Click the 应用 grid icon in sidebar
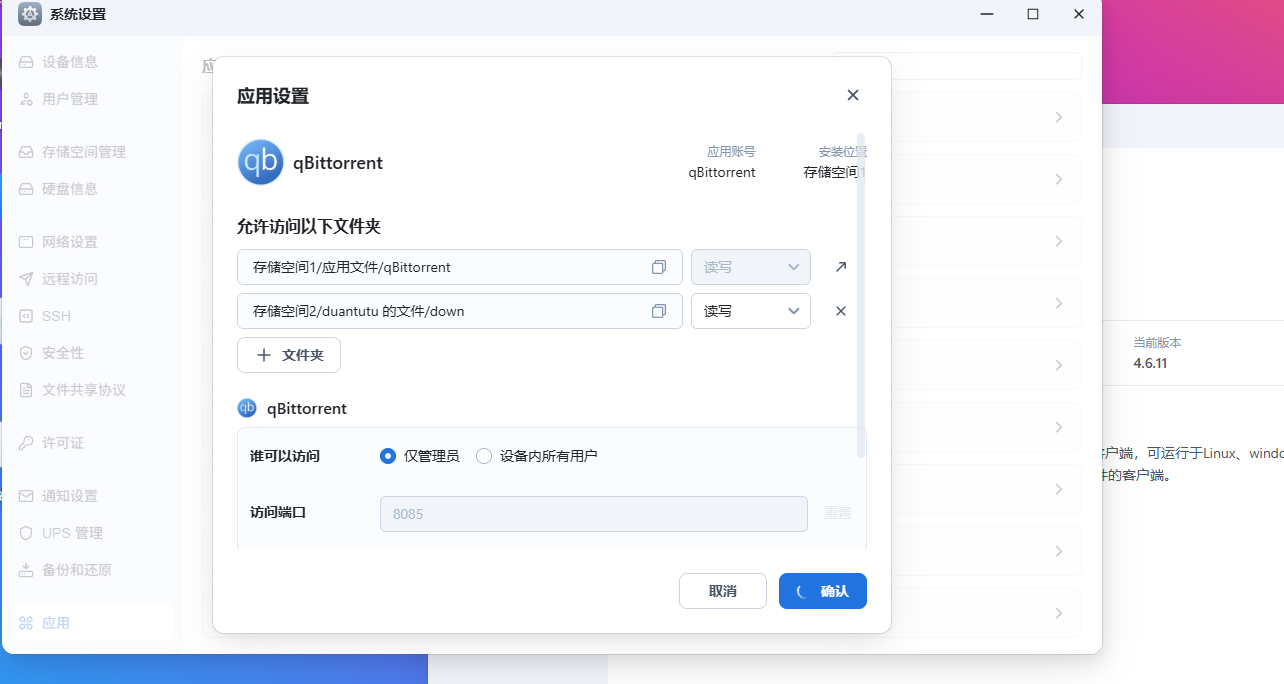 [x=26, y=623]
